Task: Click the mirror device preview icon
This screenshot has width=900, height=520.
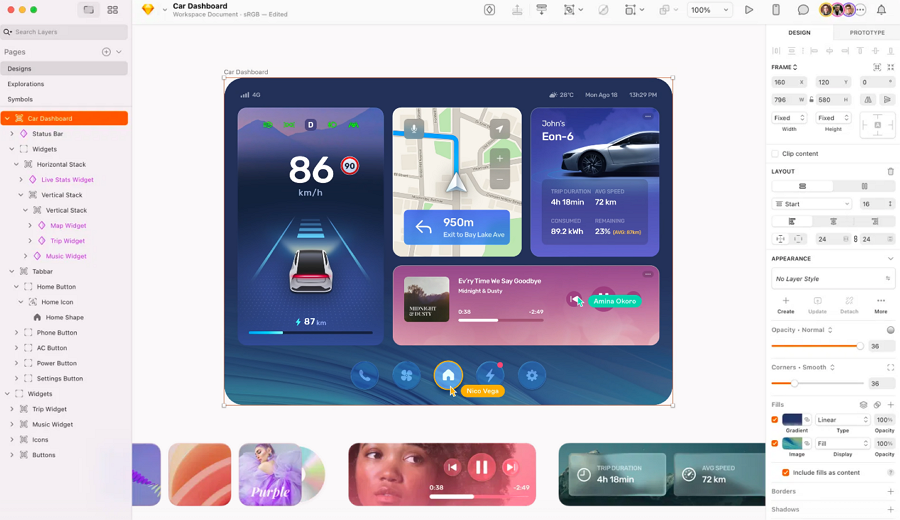Action: coord(776,10)
